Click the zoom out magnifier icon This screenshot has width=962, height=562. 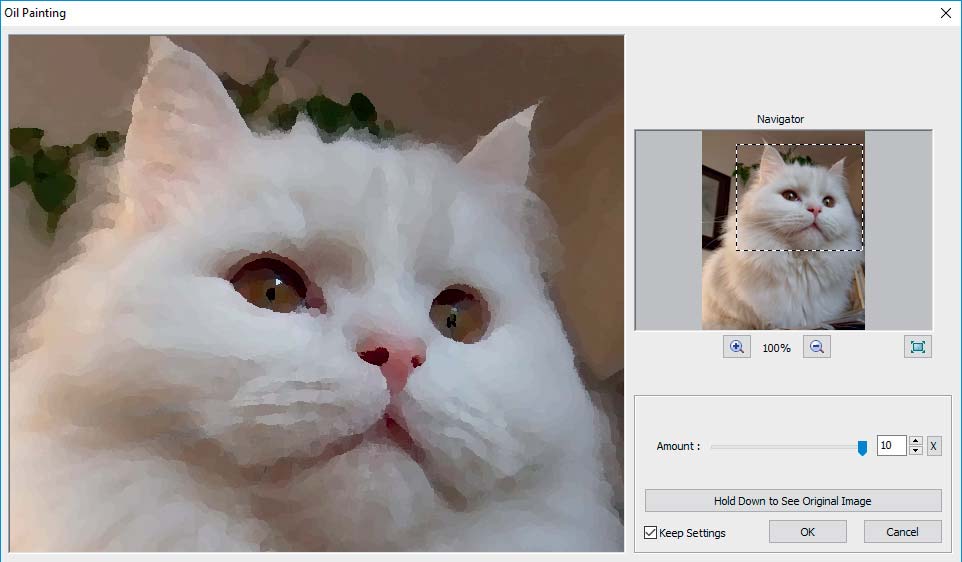pos(817,347)
